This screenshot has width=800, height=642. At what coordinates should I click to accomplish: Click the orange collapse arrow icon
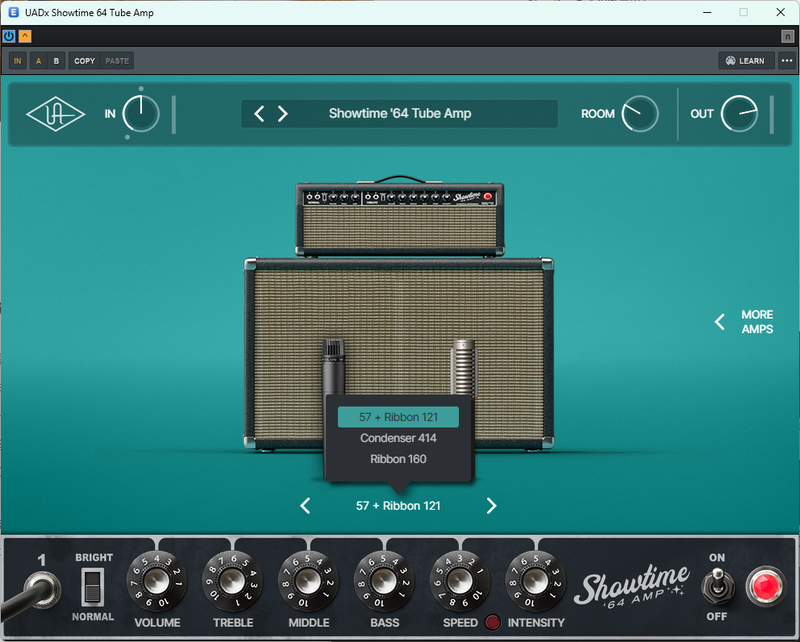pos(24,36)
